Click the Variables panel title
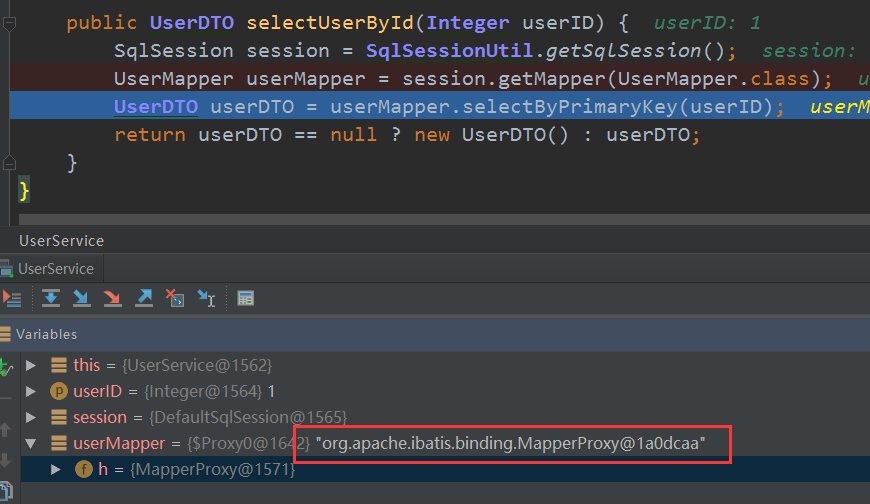Viewport: 870px width, 504px height. [47, 334]
